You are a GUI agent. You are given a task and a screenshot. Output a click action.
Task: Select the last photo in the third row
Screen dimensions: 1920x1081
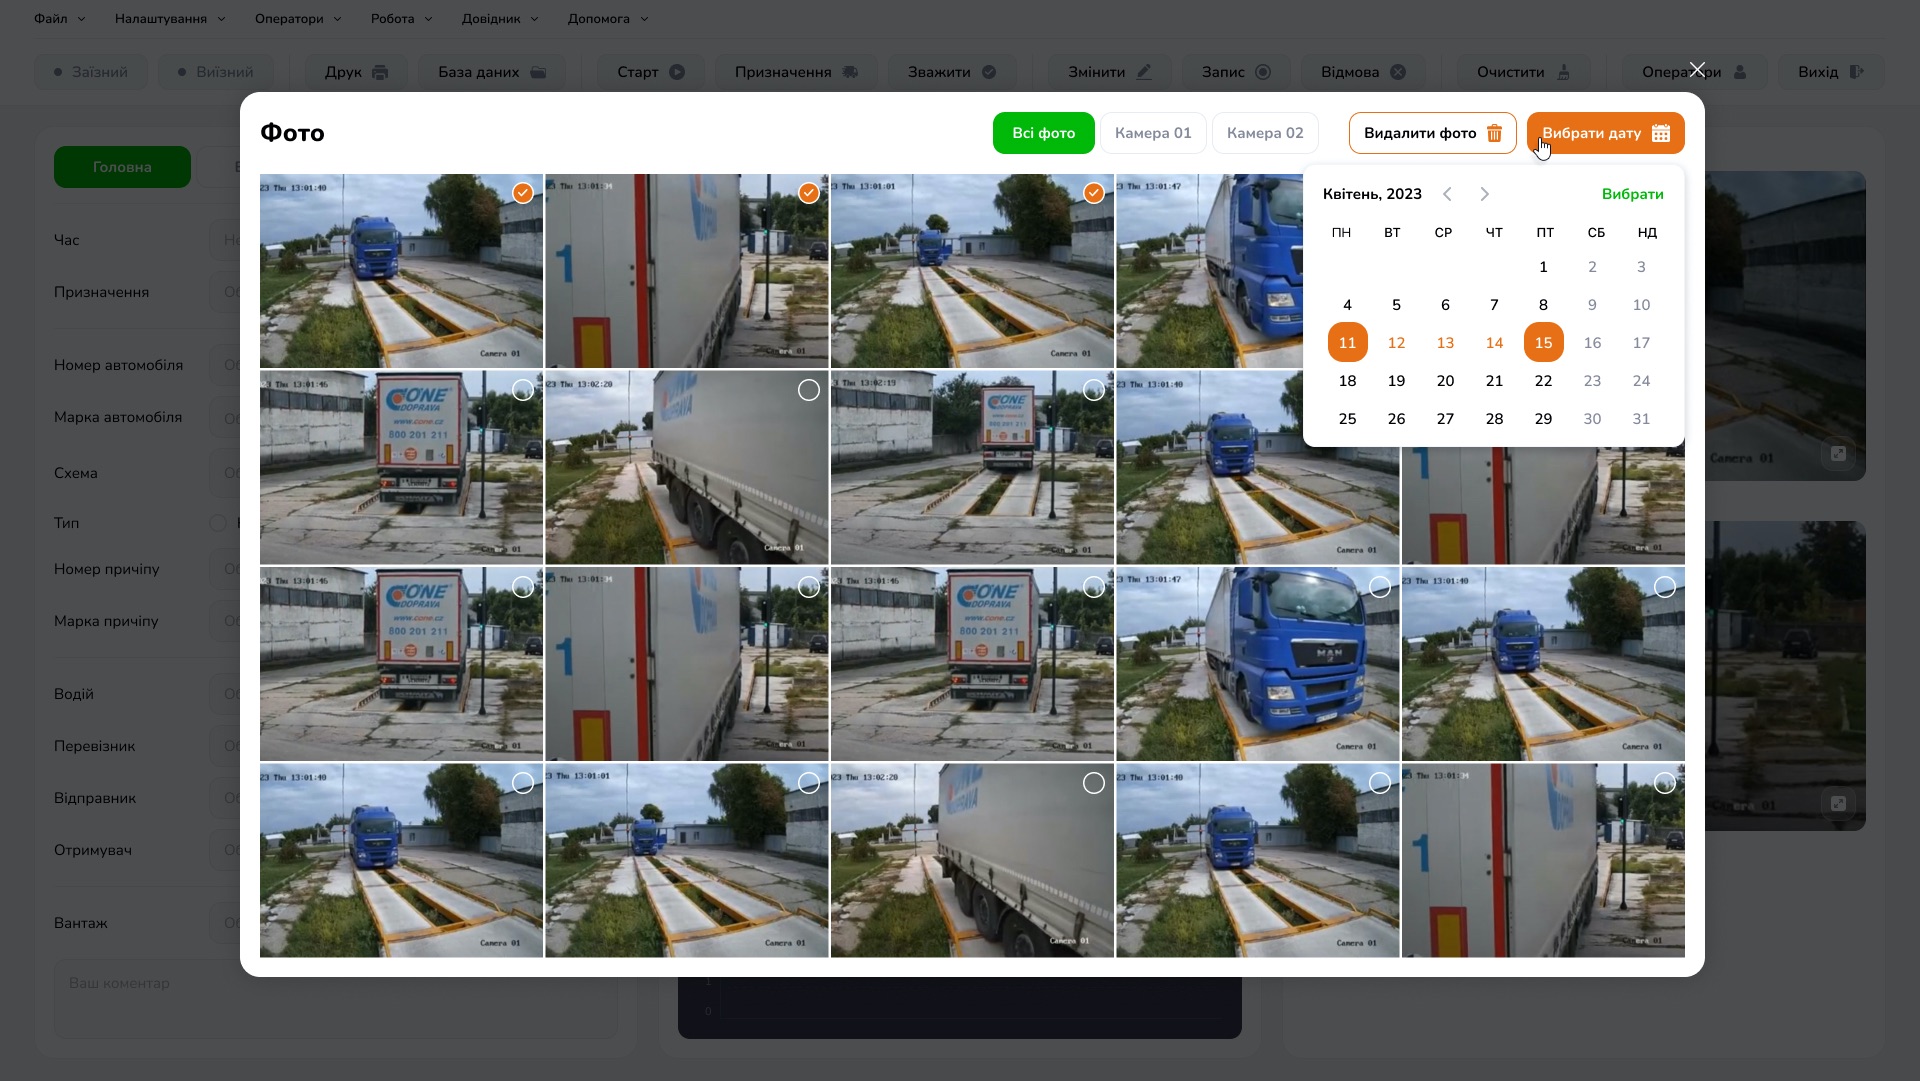pyautogui.click(x=1665, y=587)
